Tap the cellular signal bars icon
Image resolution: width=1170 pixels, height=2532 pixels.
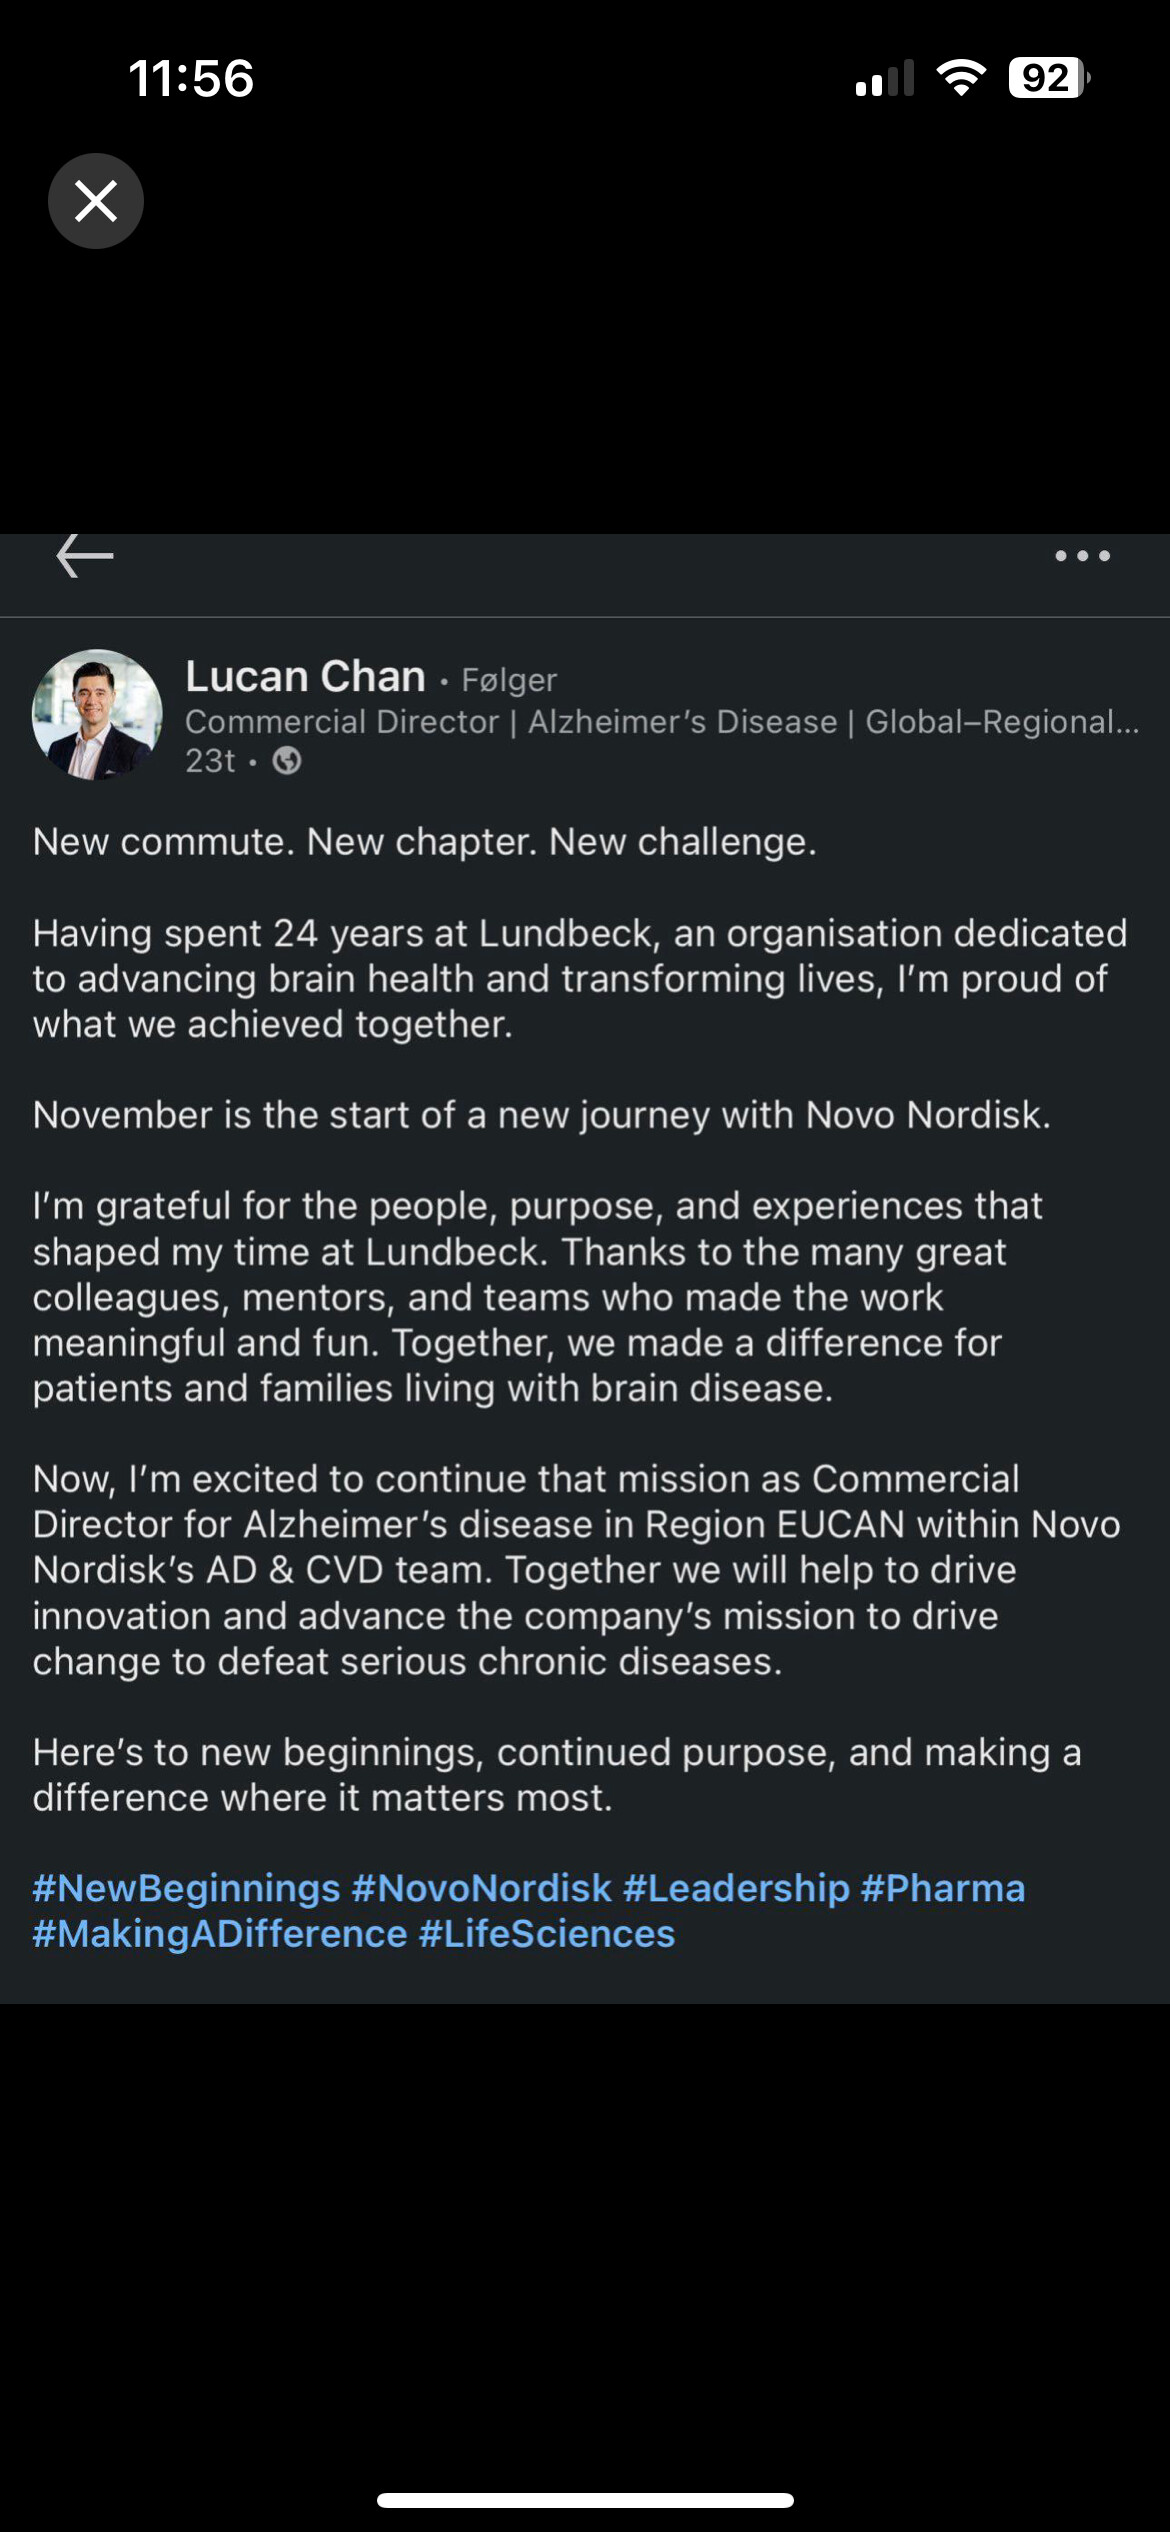[885, 78]
